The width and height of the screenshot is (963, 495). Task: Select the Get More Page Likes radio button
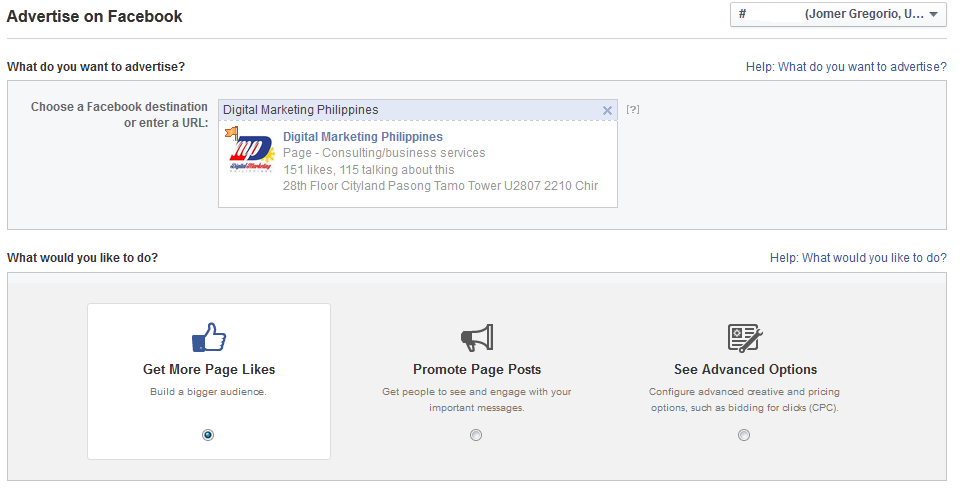[208, 435]
